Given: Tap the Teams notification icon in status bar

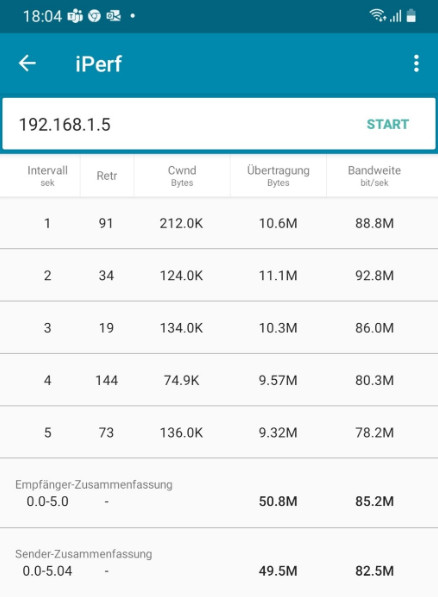Looking at the screenshot, I should (75, 16).
